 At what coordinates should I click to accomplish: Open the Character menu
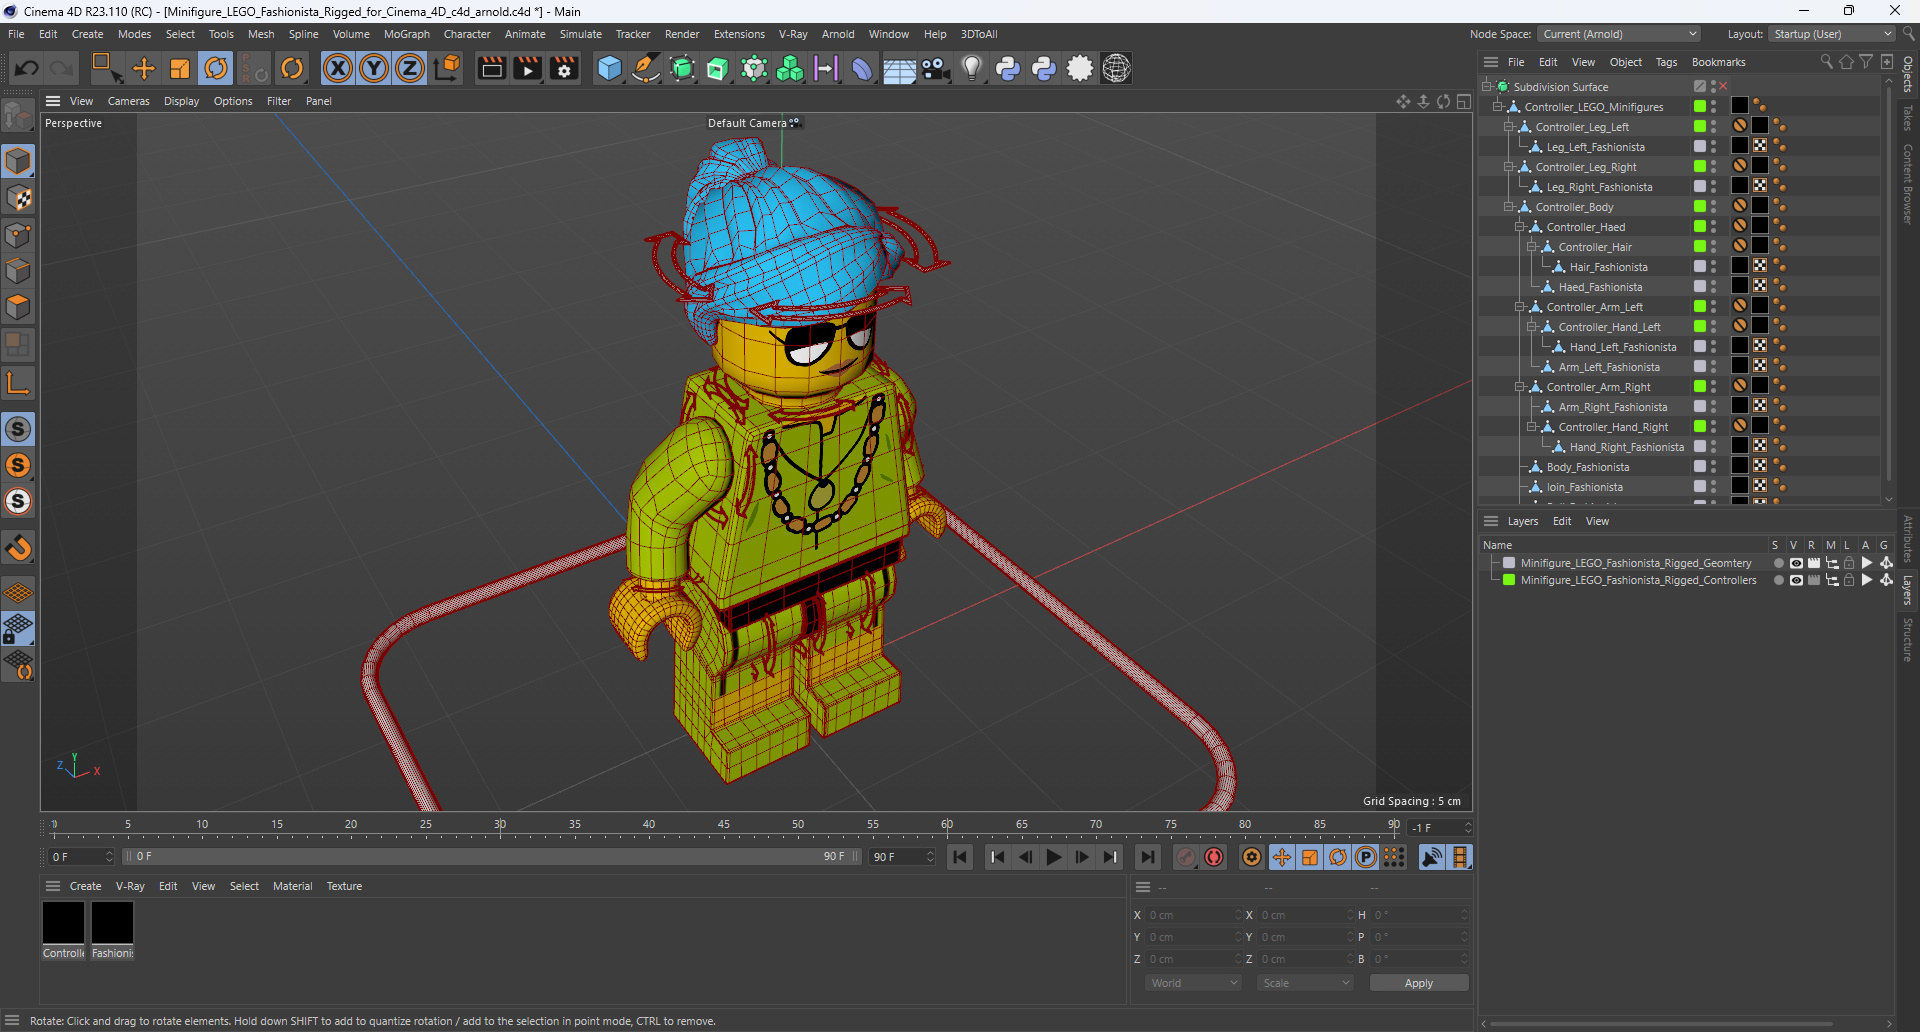pos(467,34)
